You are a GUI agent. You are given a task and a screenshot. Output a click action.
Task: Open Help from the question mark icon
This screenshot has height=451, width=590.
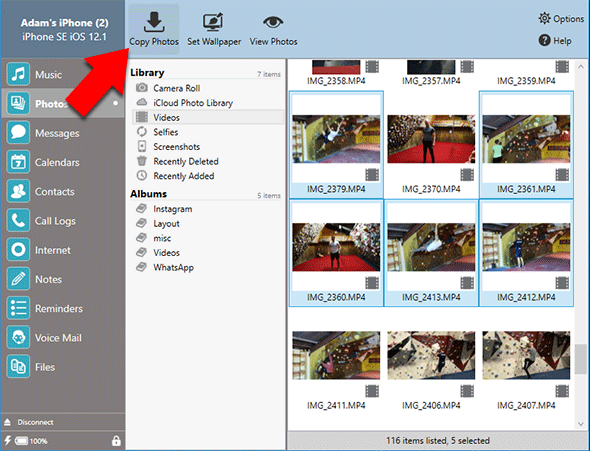click(544, 40)
